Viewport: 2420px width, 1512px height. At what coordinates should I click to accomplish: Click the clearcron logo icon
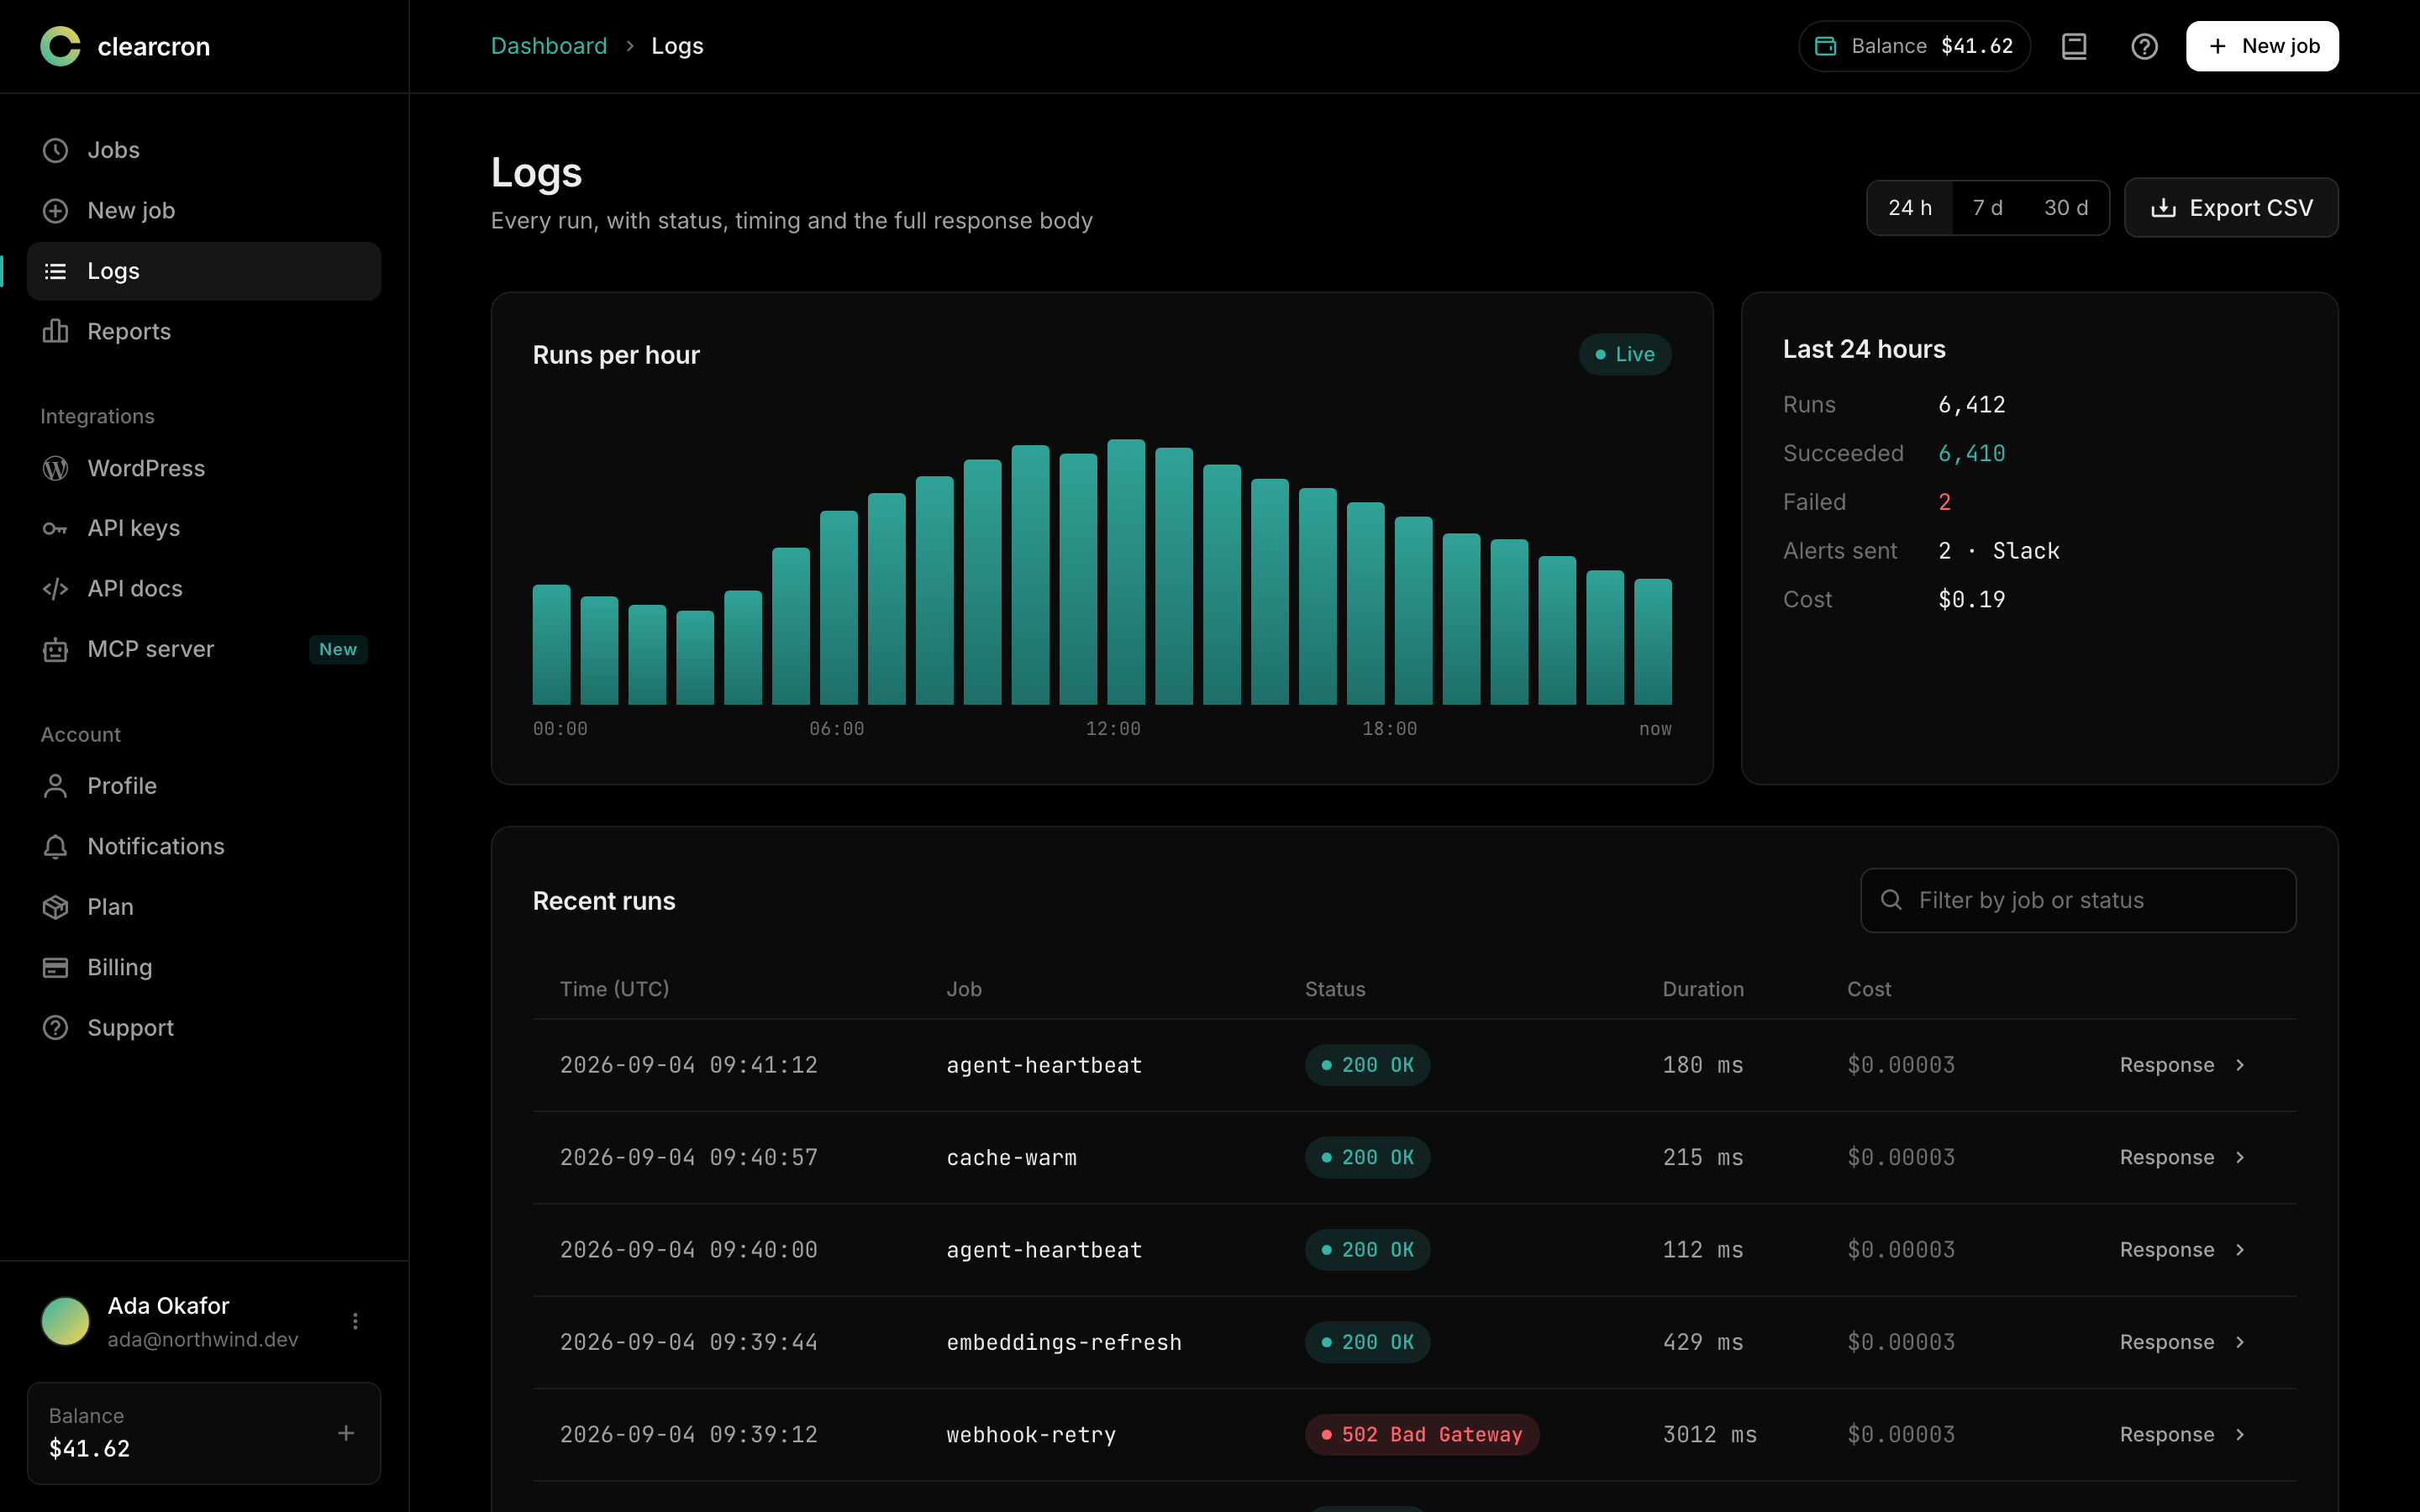[x=60, y=46]
